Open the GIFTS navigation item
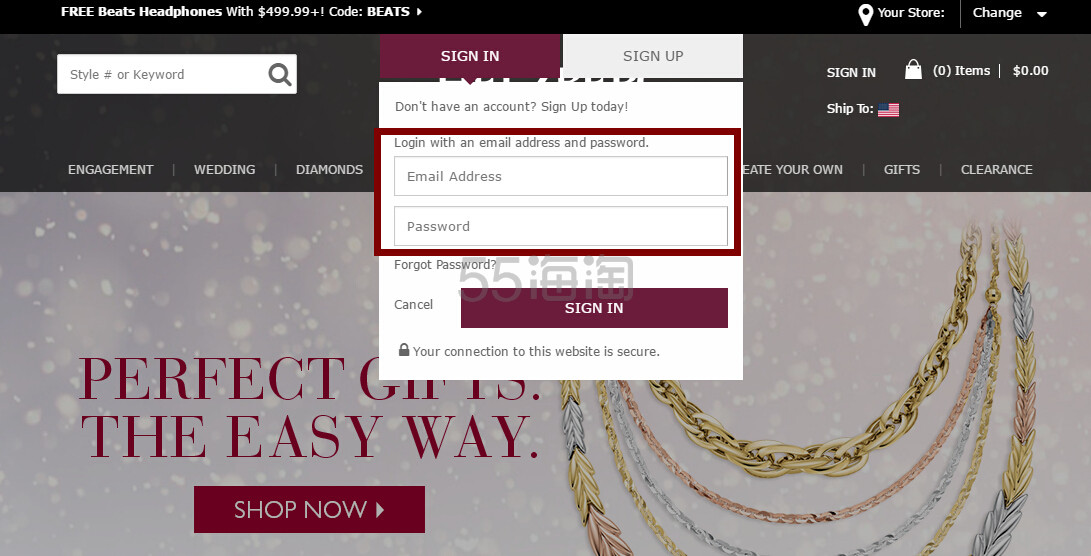1091x556 pixels. click(x=902, y=170)
